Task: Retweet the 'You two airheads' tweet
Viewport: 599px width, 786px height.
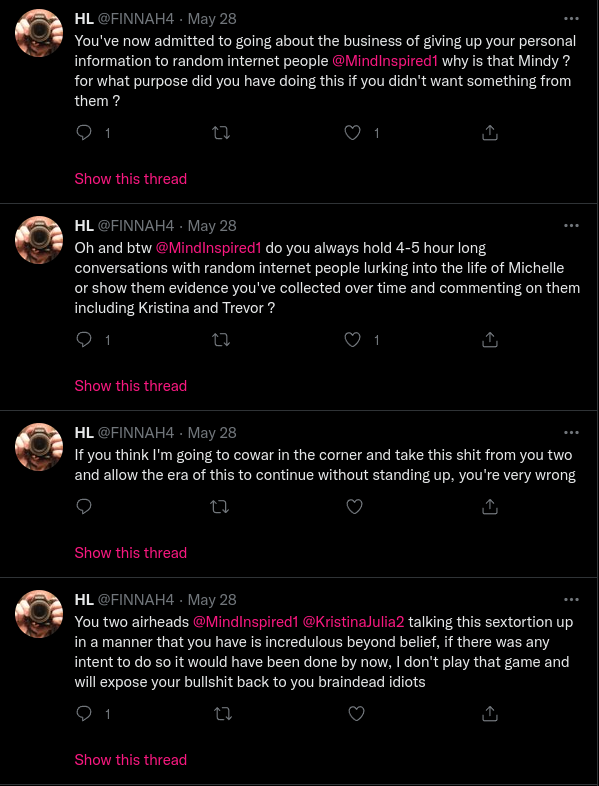Action: (223, 713)
